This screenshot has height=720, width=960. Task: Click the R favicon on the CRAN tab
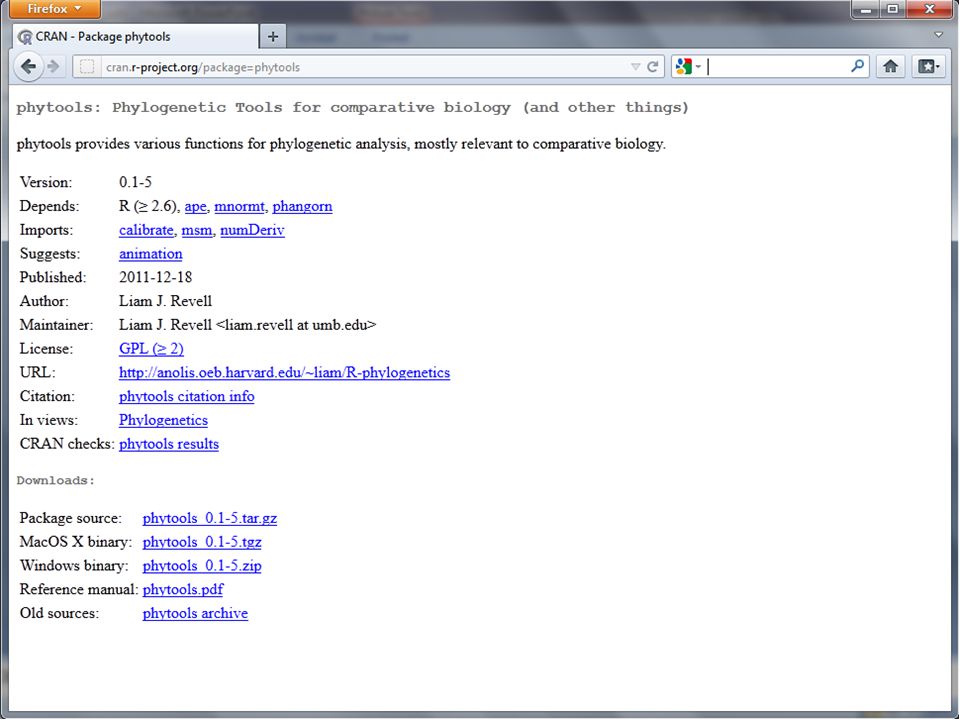[25, 37]
